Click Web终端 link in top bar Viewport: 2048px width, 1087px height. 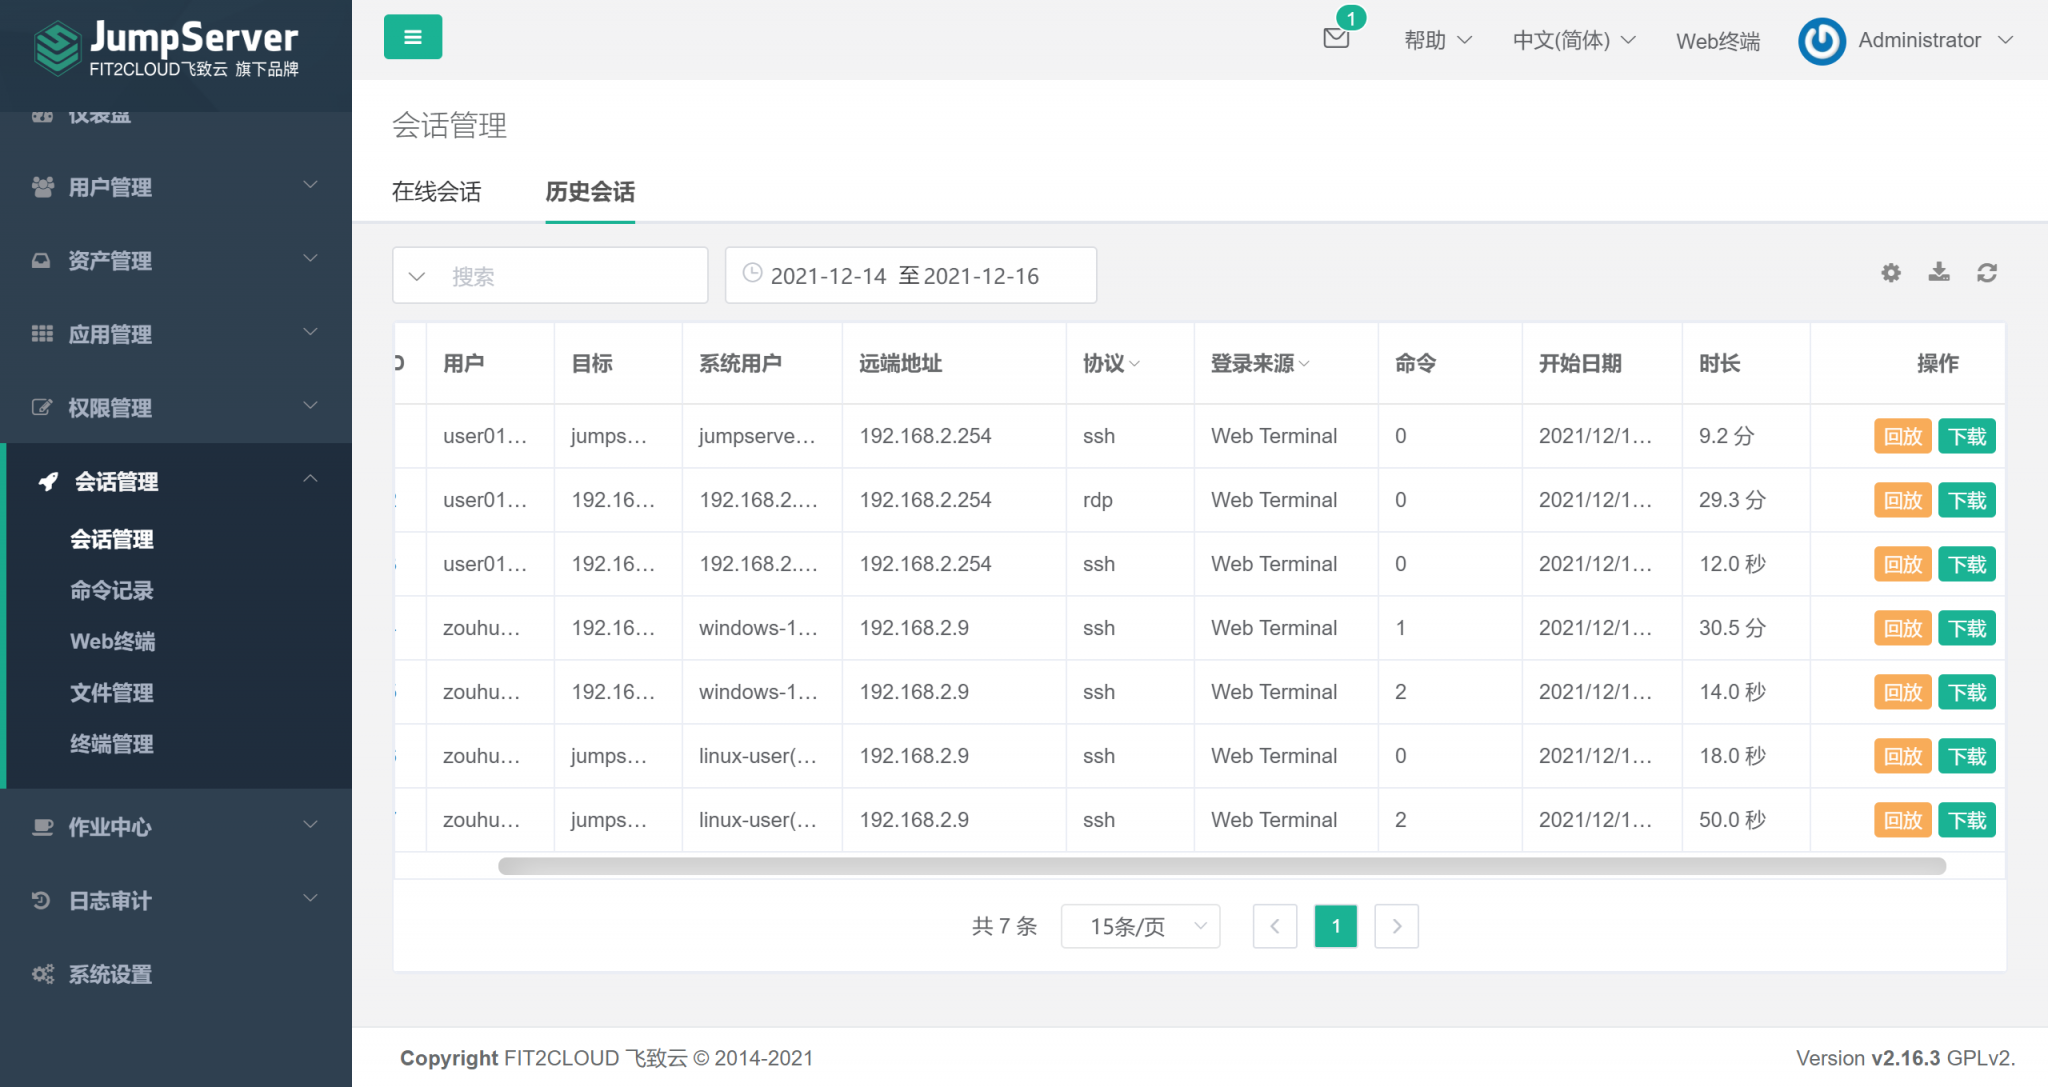tap(1718, 41)
